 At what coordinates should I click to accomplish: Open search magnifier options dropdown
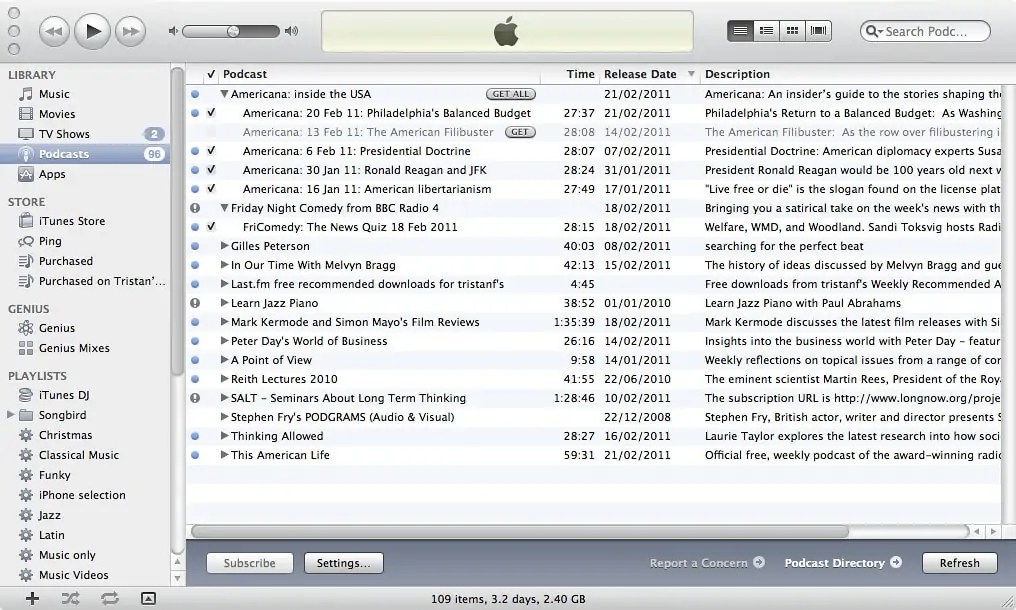coord(874,31)
